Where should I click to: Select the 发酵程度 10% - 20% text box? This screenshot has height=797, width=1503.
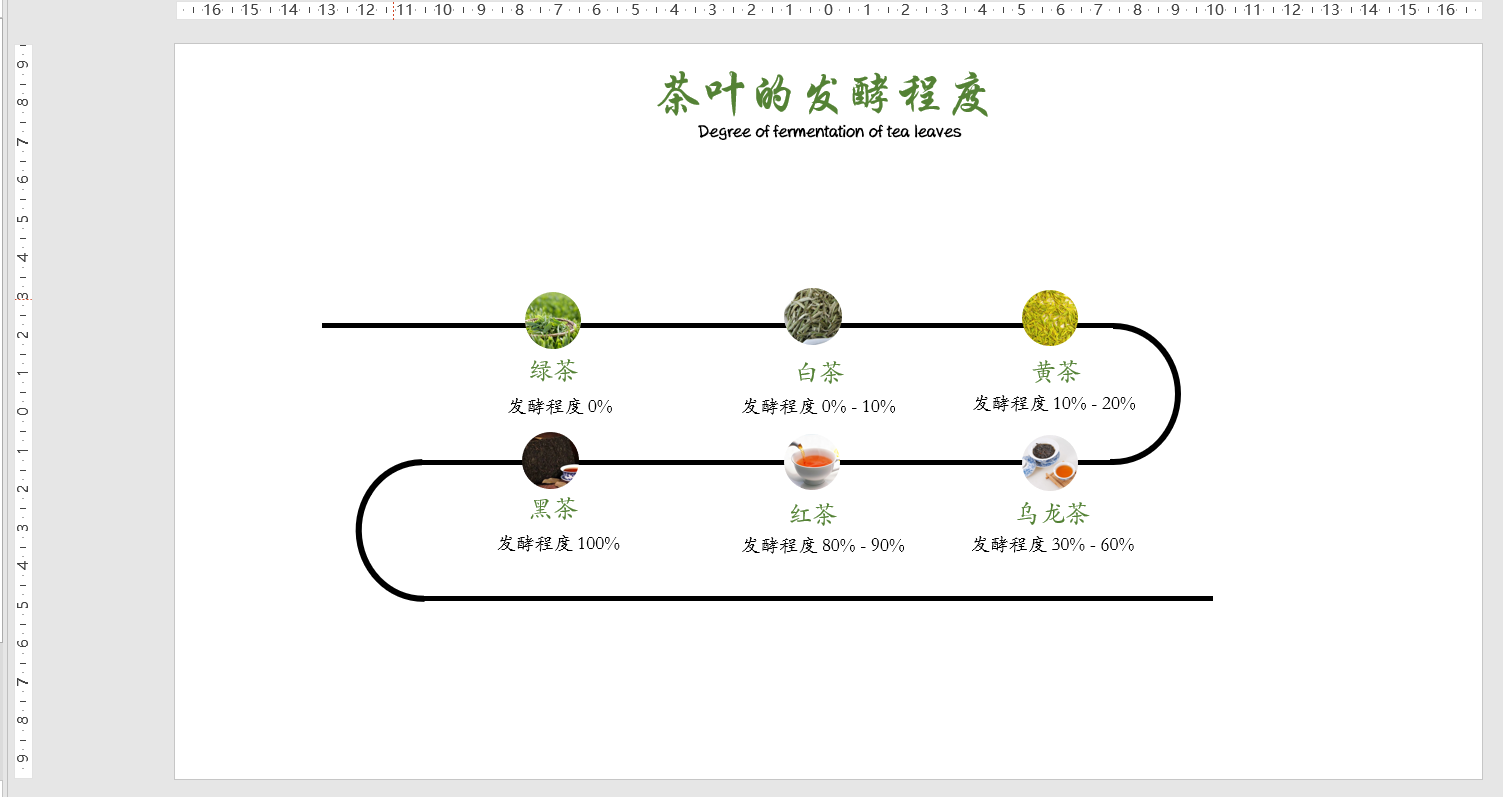pos(1051,404)
